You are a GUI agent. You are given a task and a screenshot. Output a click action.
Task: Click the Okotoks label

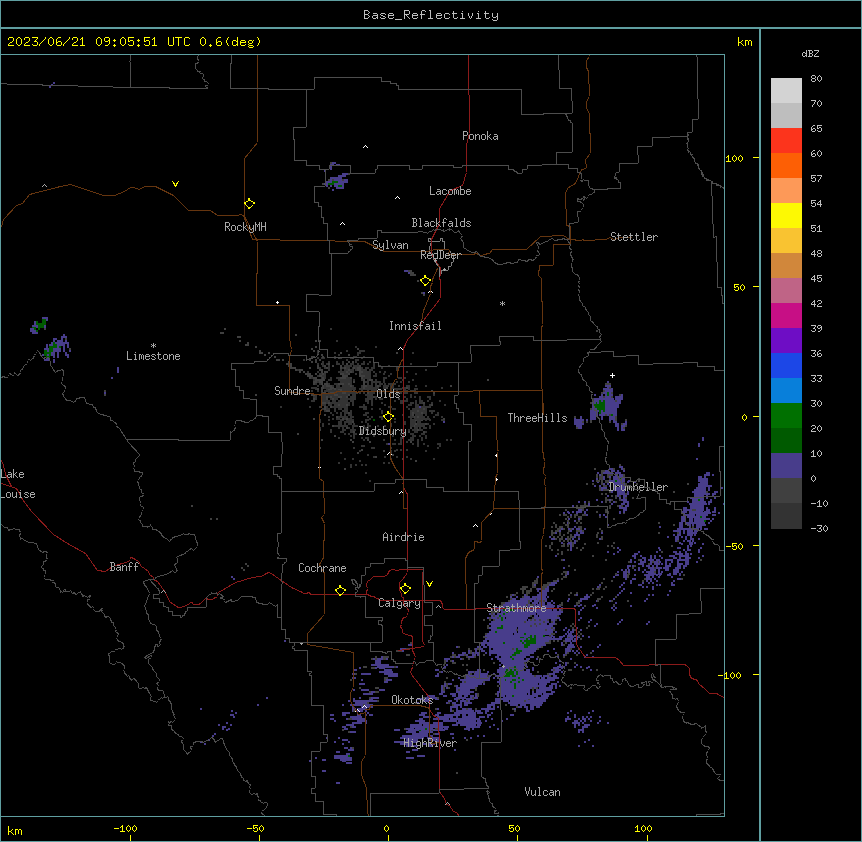coord(412,700)
